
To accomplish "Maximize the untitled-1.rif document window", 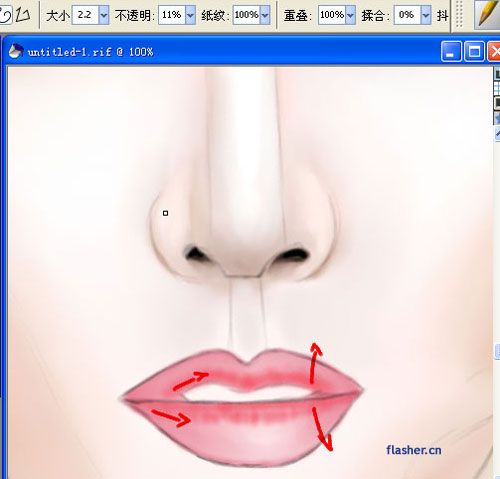I will click(x=474, y=52).
